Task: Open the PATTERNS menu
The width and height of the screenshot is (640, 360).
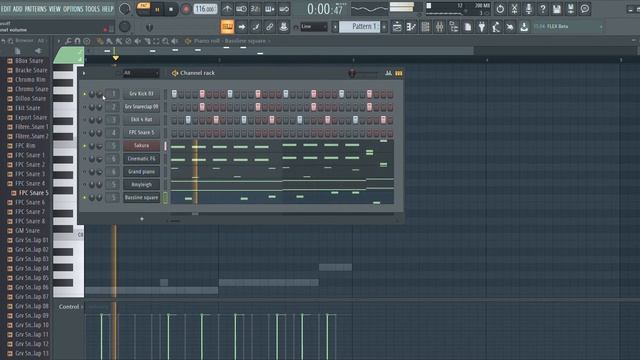Action: [36, 9]
